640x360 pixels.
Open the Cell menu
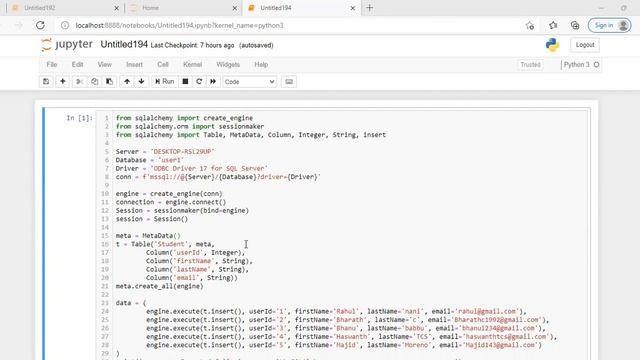162,64
